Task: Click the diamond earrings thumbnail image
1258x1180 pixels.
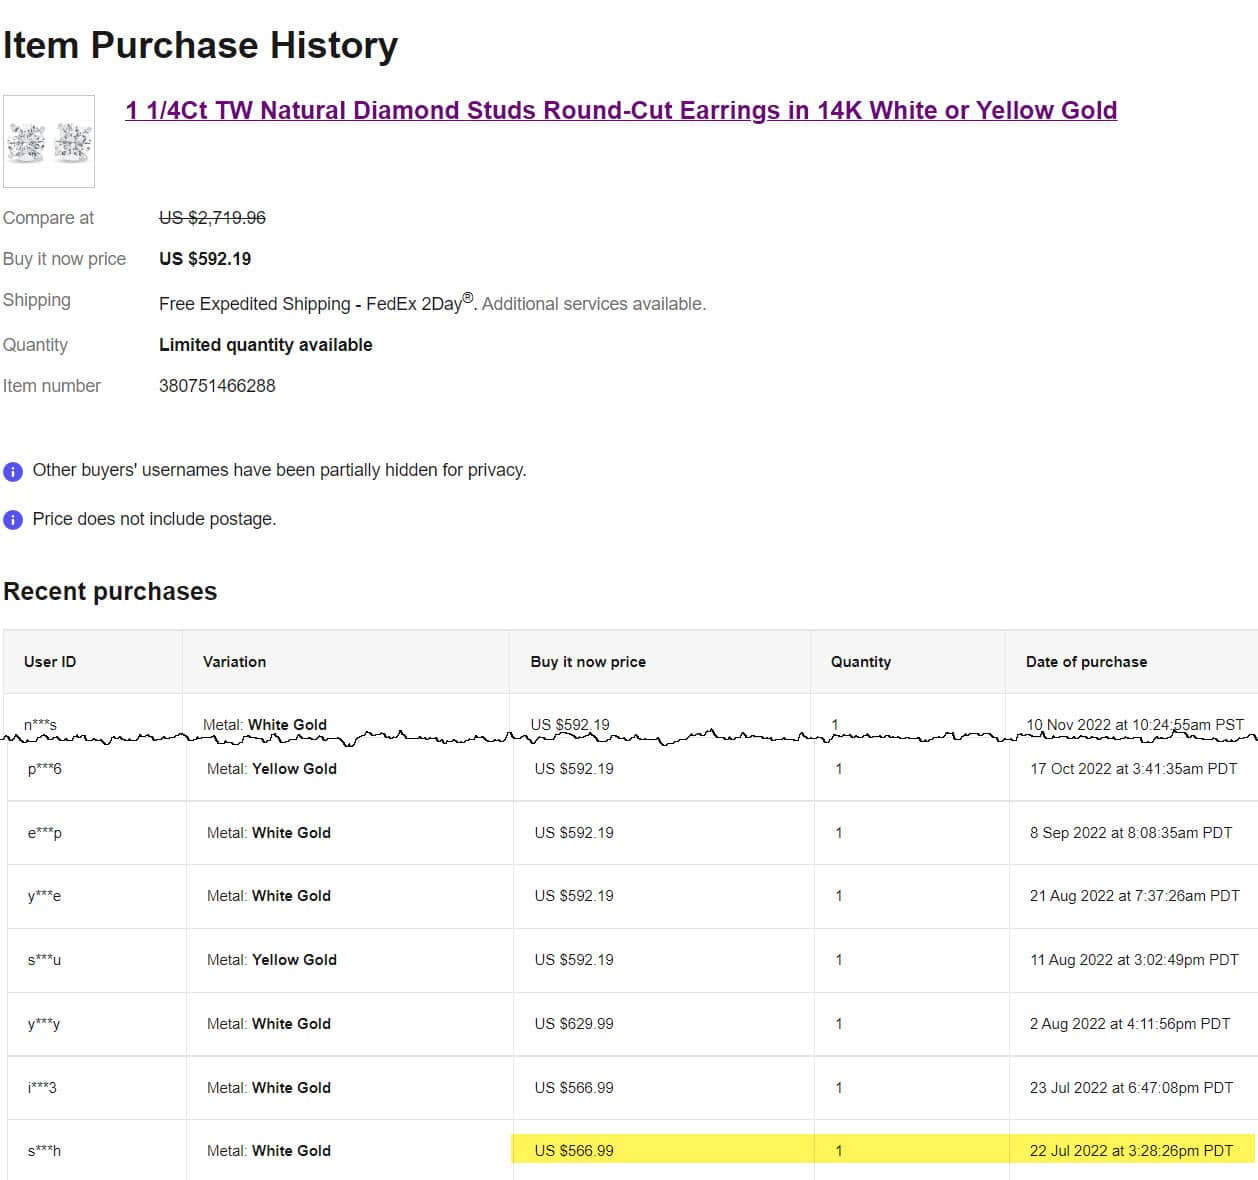Action: click(x=49, y=141)
